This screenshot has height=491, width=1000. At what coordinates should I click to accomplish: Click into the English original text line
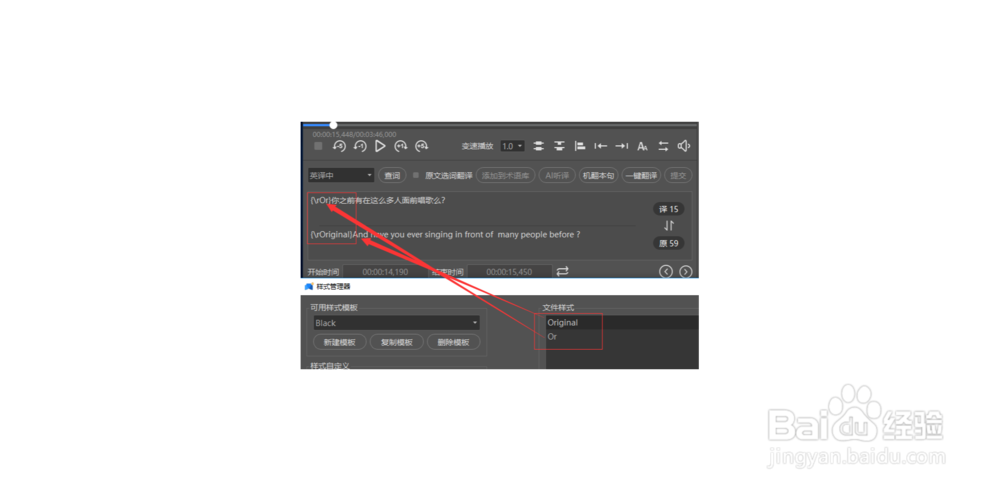[445, 235]
